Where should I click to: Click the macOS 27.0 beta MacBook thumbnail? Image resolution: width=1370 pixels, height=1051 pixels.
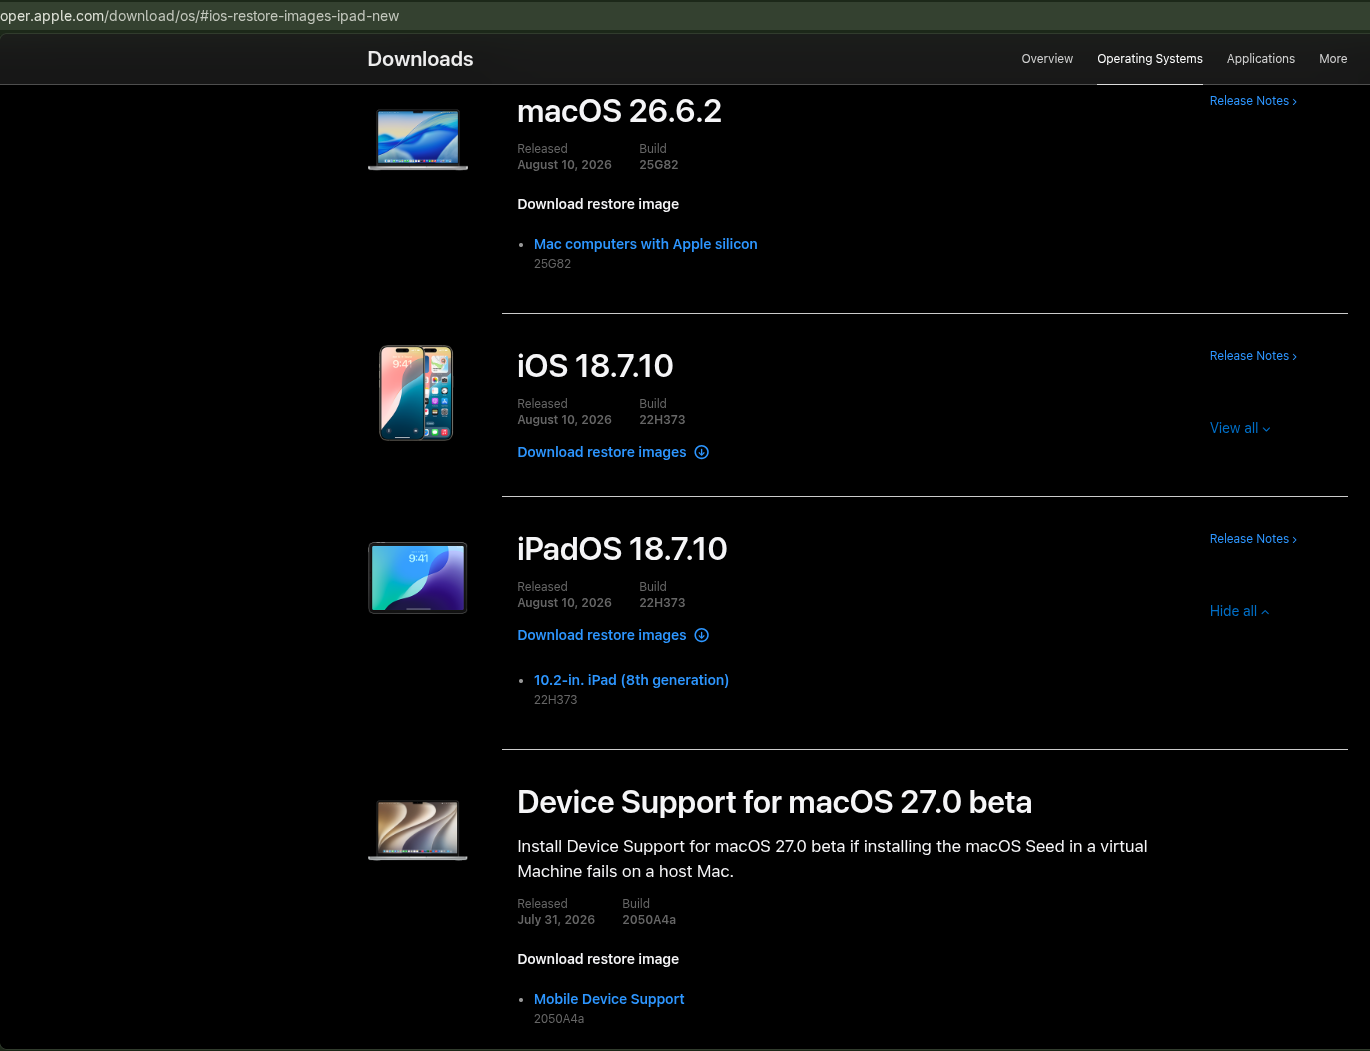(418, 829)
